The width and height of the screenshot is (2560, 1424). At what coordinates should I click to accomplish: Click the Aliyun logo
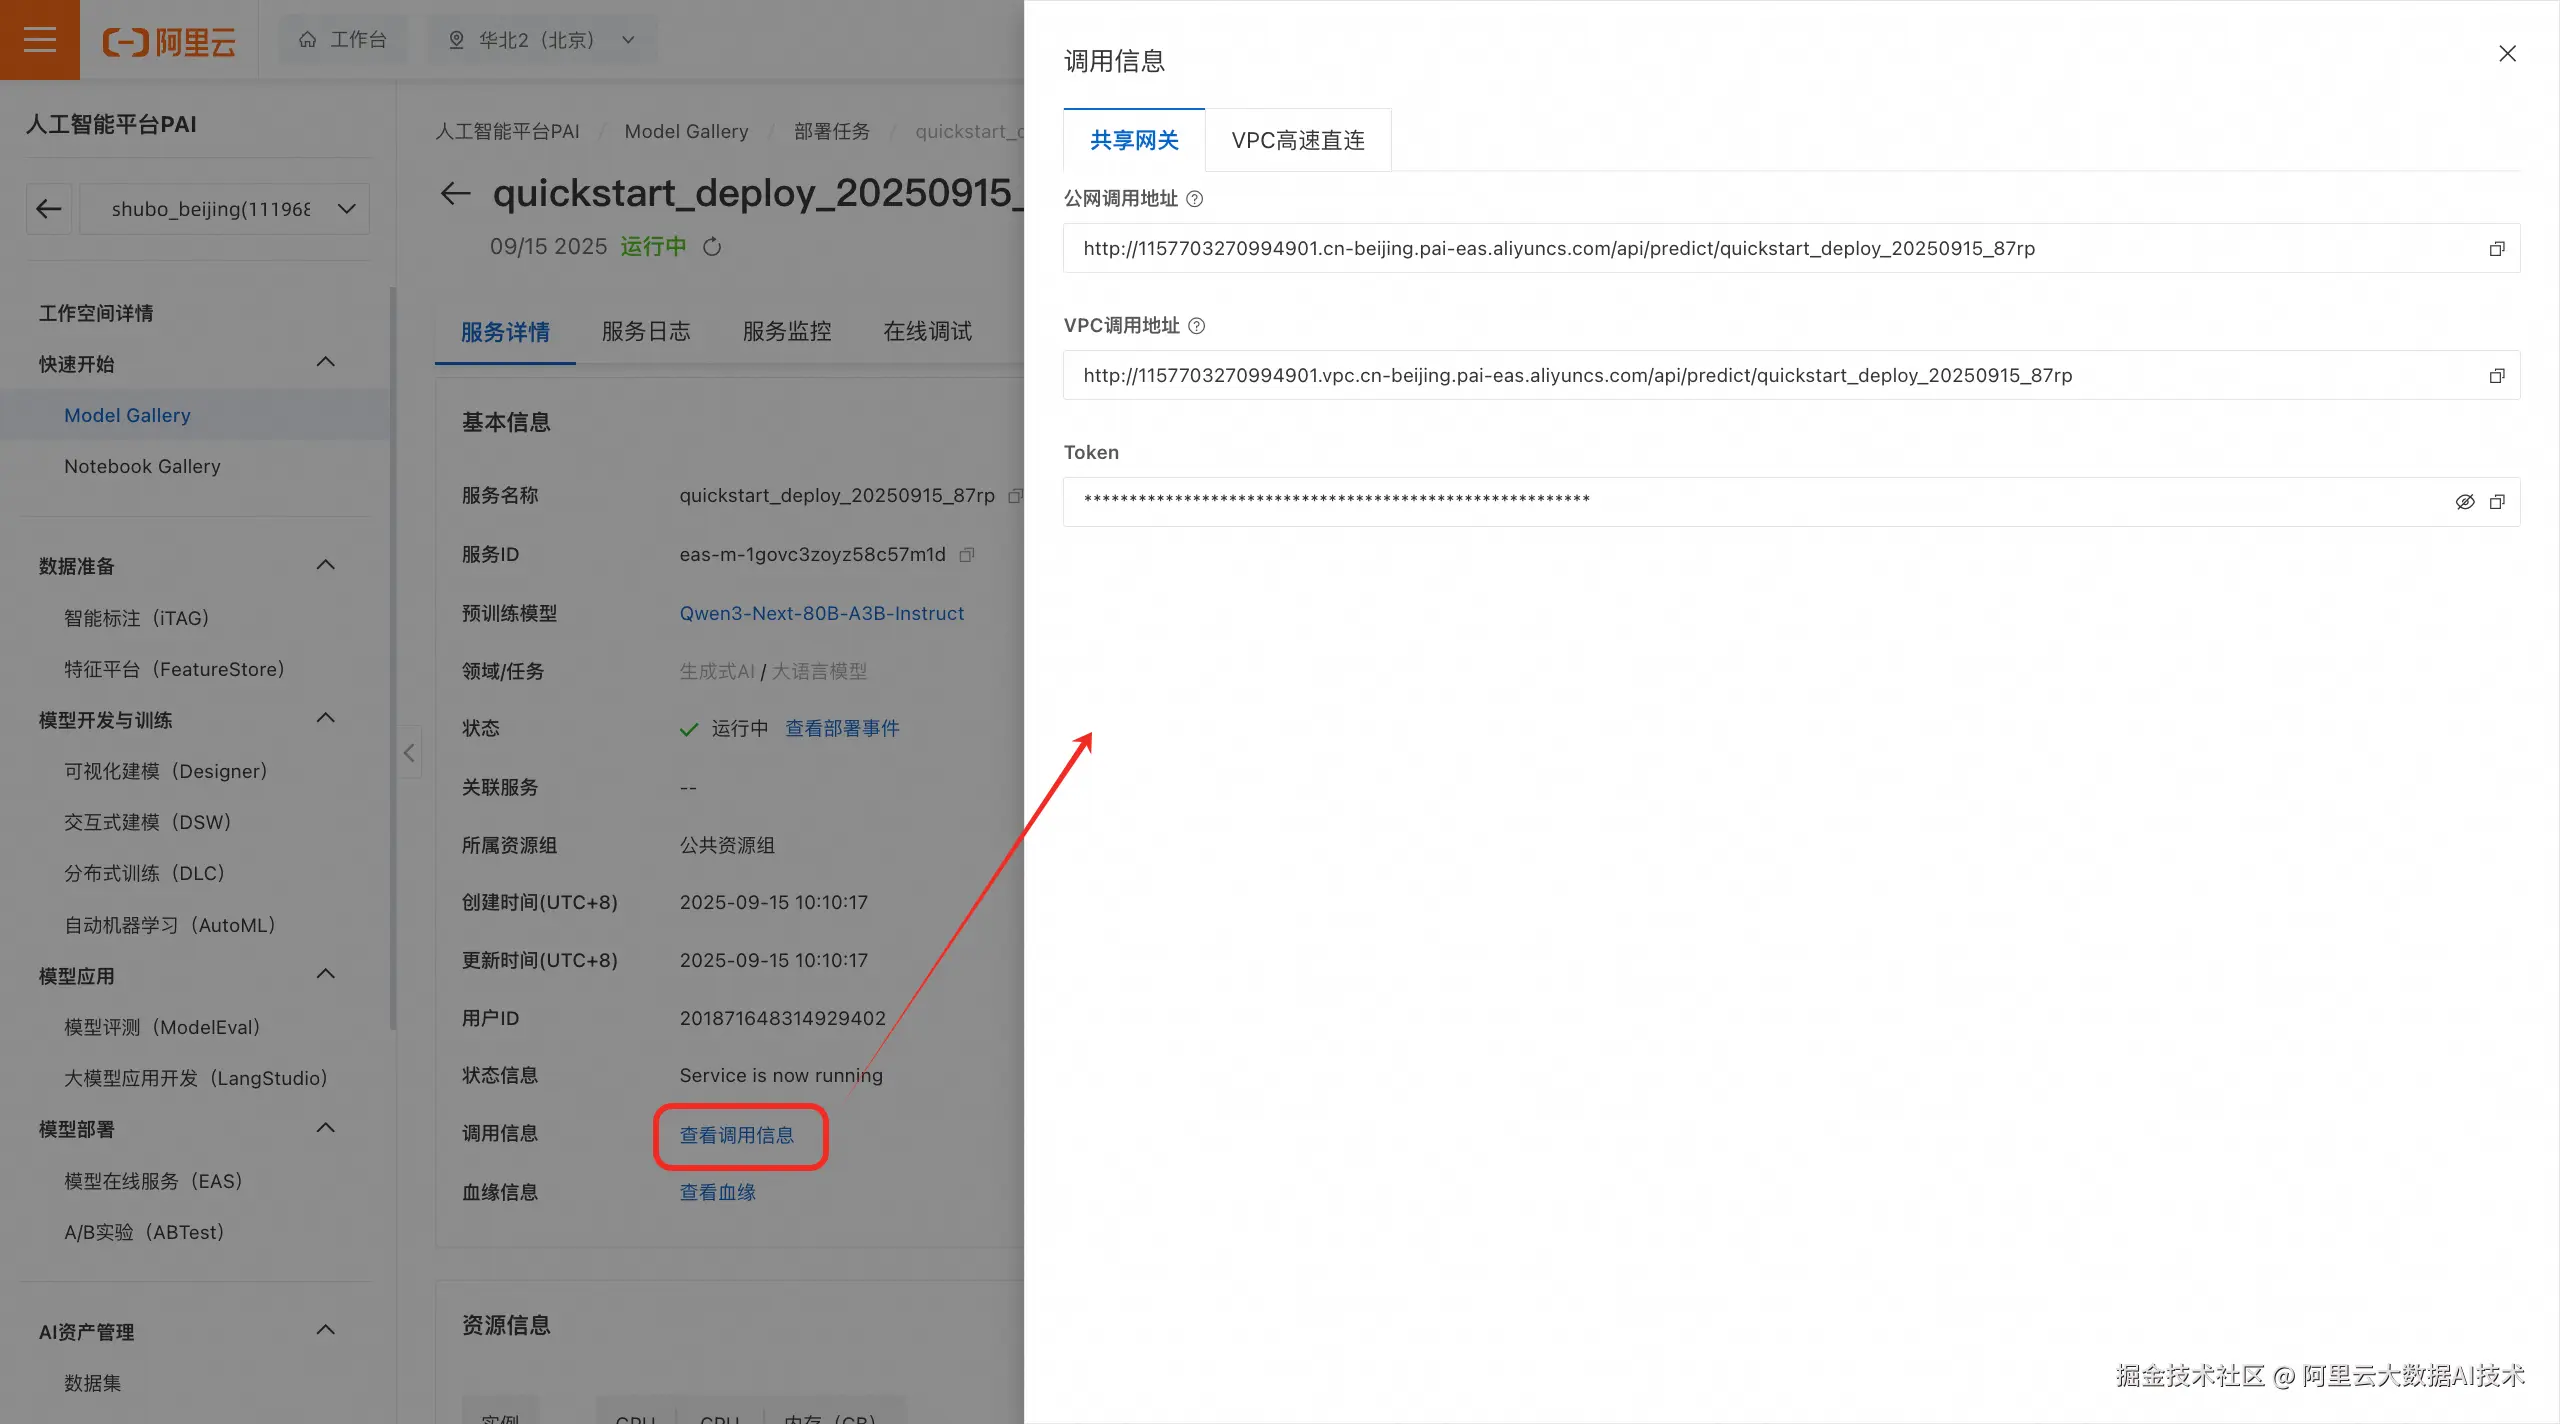(x=169, y=41)
